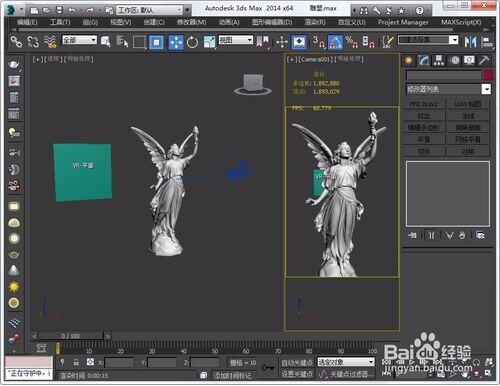Activate the Select and Rotate tool
Image resolution: width=500 pixels, height=386 pixels.
tap(192, 42)
